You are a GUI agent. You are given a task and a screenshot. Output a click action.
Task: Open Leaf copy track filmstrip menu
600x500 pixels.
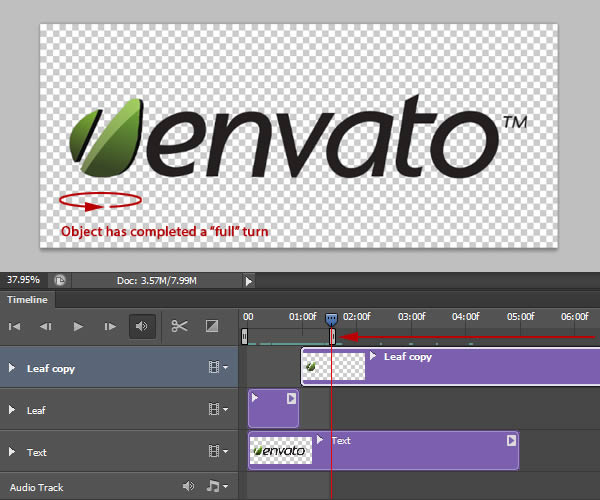pos(218,367)
